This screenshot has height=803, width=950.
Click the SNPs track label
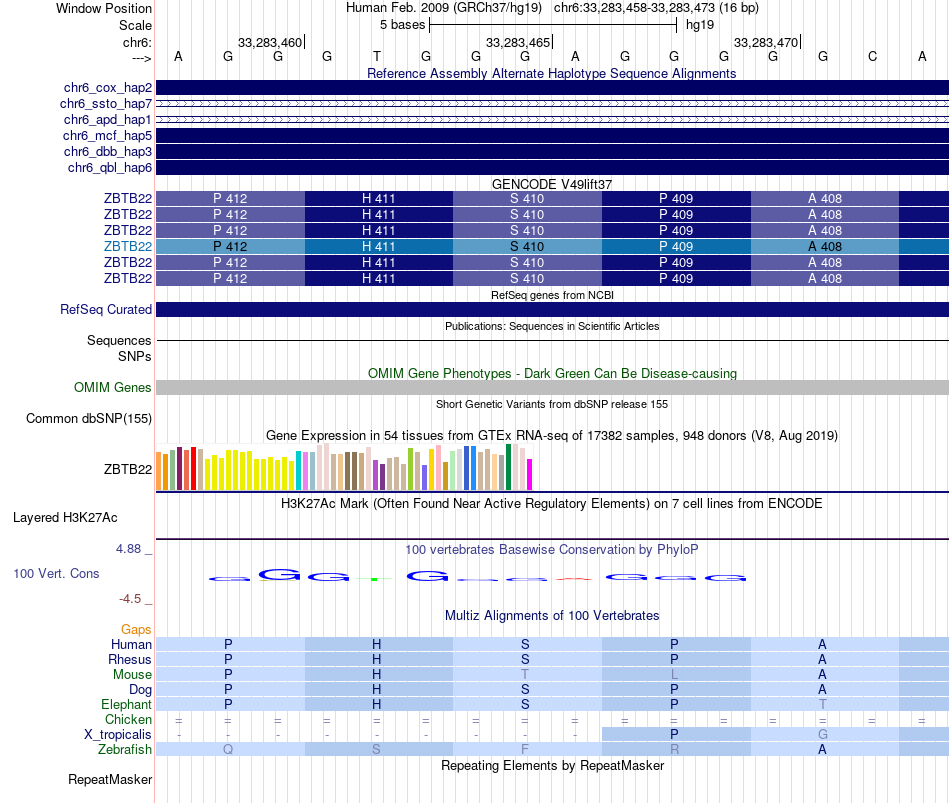135,356
